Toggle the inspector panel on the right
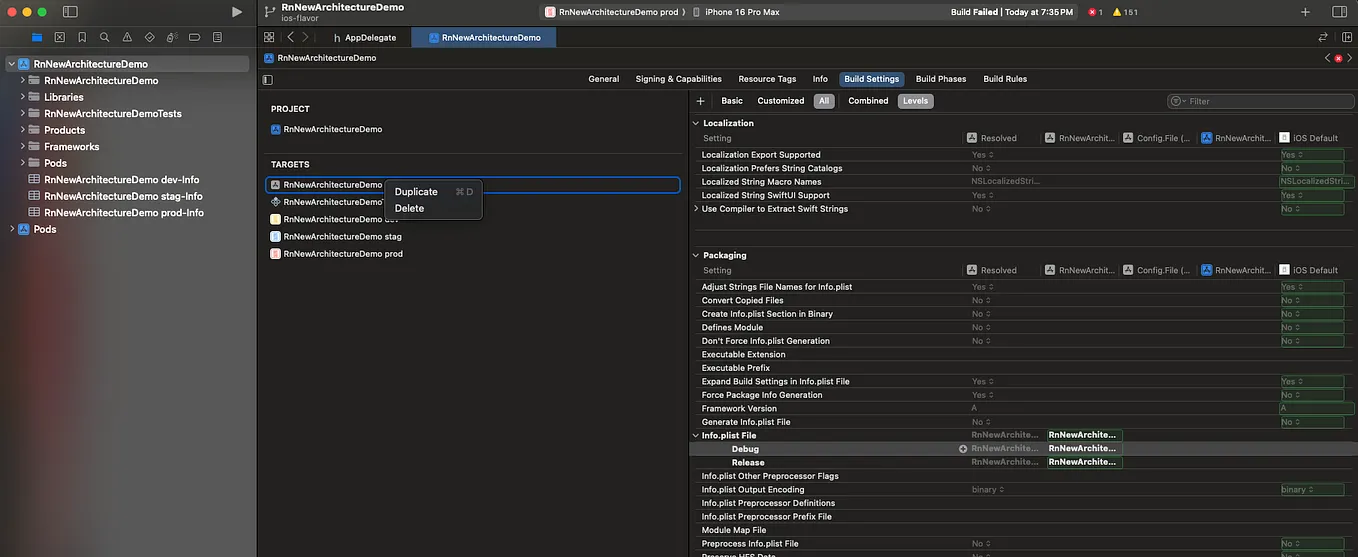The width and height of the screenshot is (1358, 557). [x=1340, y=12]
